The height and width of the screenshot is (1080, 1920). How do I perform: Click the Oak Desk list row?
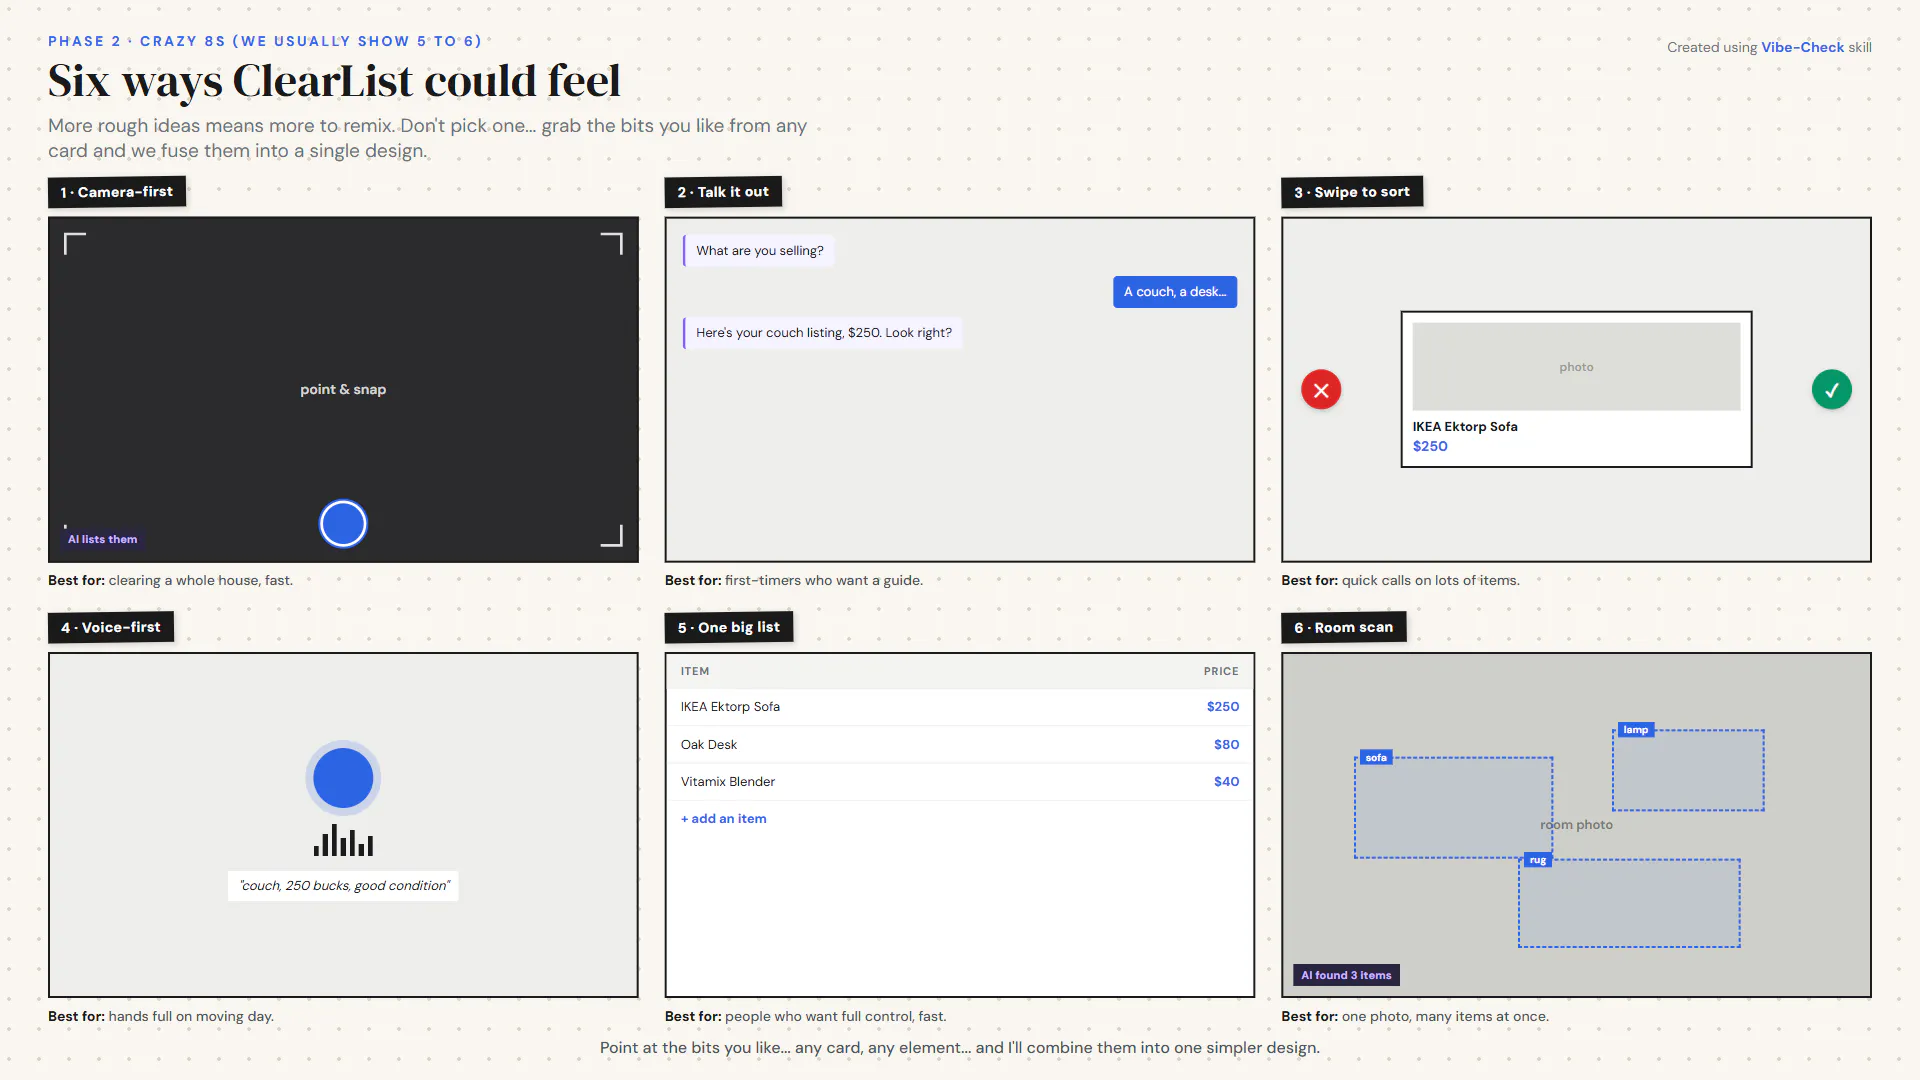point(960,745)
